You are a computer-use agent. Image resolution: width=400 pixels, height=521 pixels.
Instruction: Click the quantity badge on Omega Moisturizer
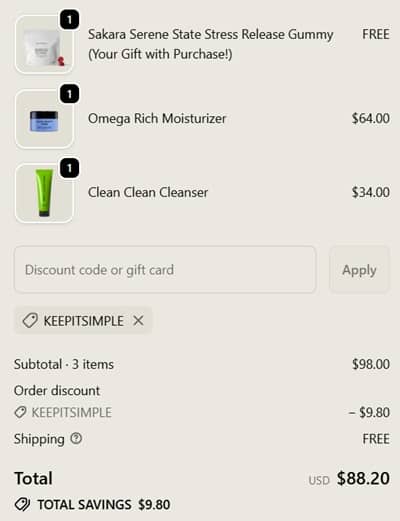pos(69,94)
